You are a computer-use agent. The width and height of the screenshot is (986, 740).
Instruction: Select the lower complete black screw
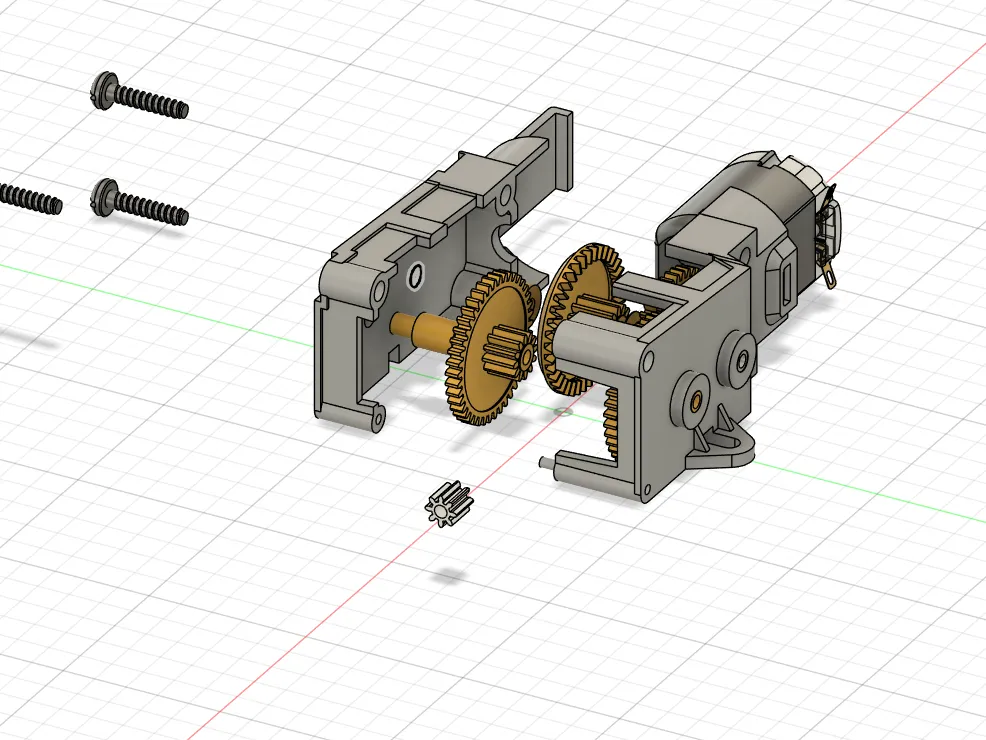click(139, 201)
